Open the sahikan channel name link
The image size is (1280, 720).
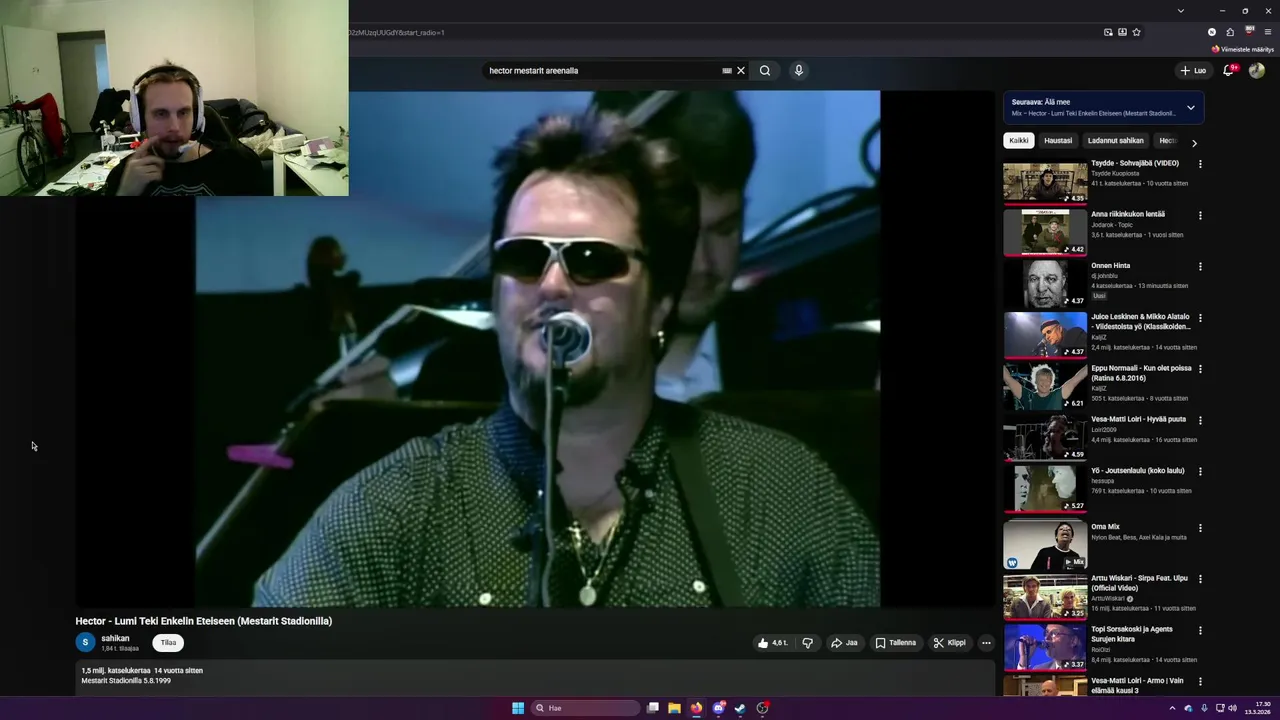click(x=115, y=638)
